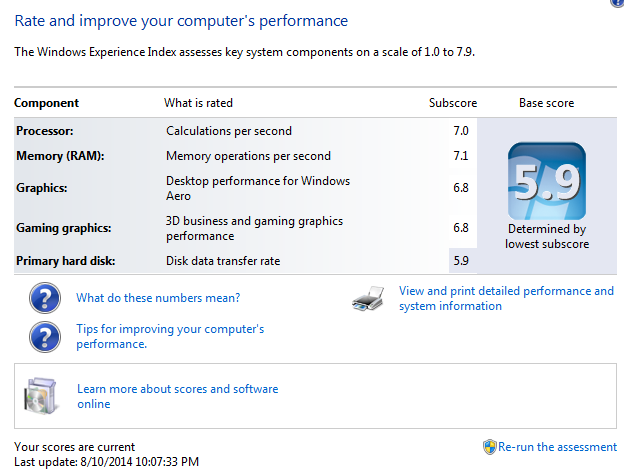
Task: Click the highlighted 5.9 disk subscore
Action: coord(461,261)
